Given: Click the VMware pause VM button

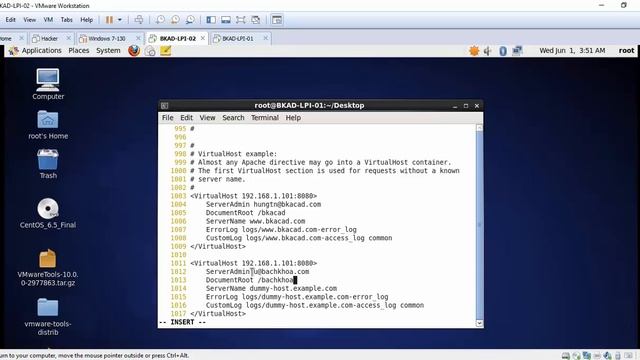Looking at the screenshot, I should 109,20.
